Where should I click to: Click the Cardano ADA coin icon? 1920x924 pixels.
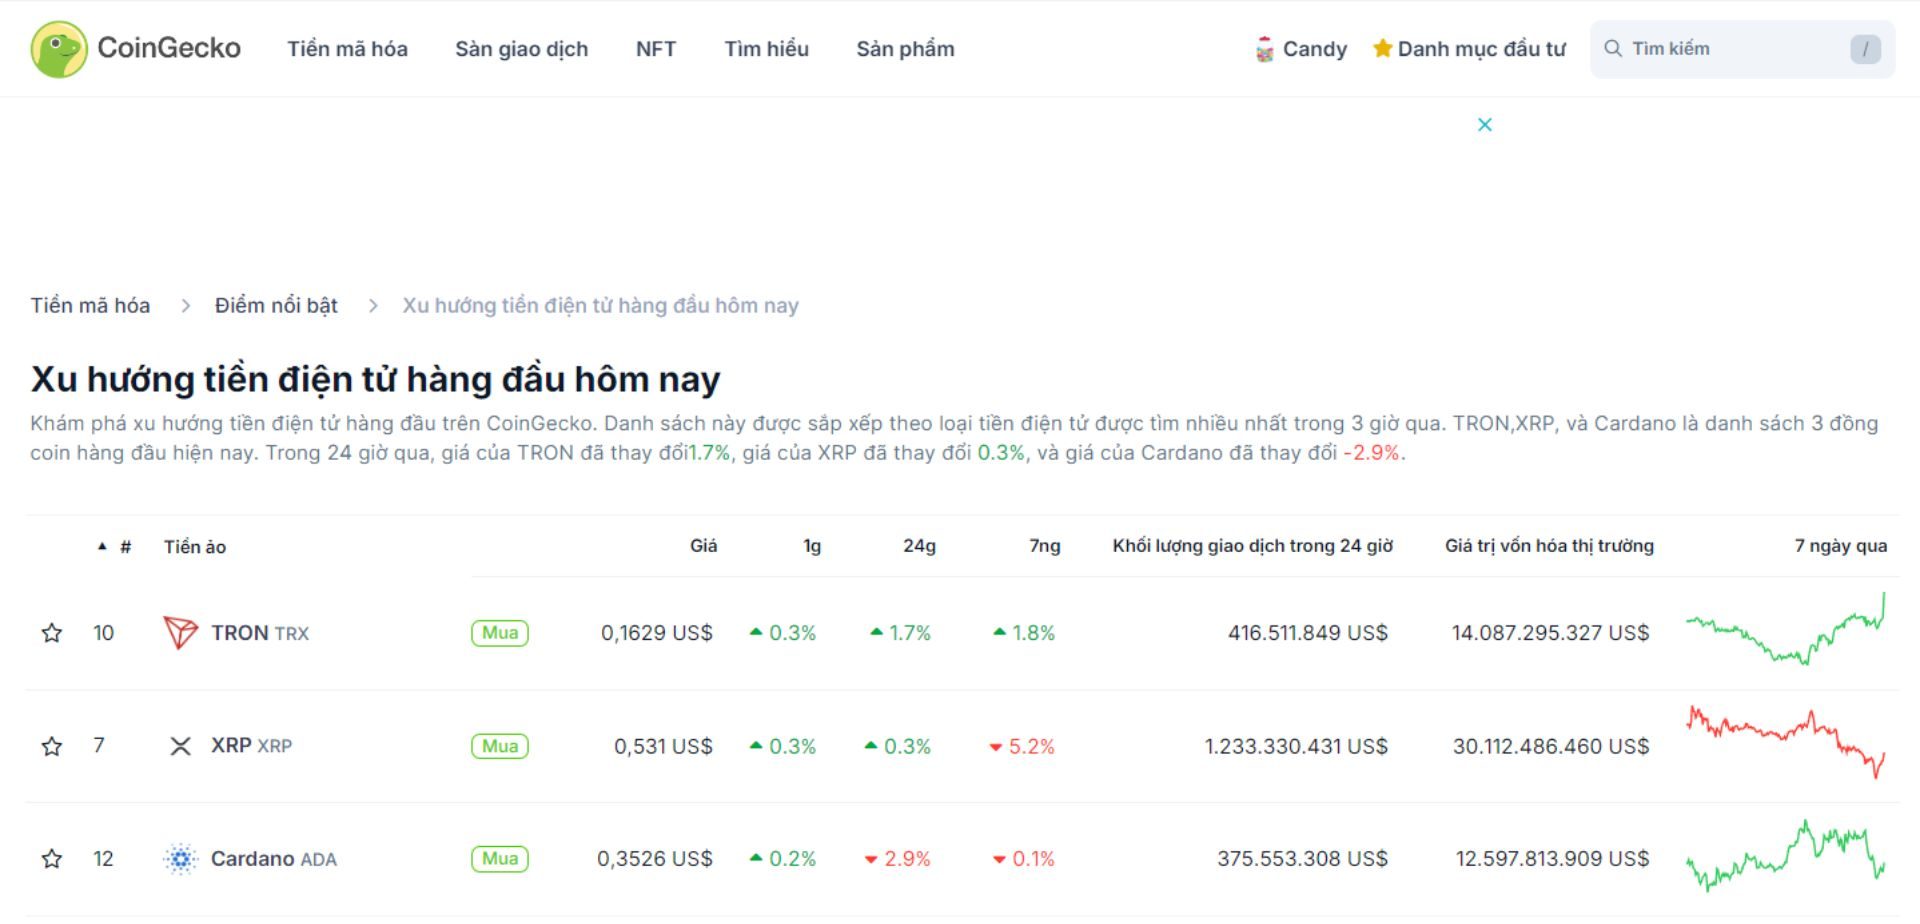click(x=180, y=858)
